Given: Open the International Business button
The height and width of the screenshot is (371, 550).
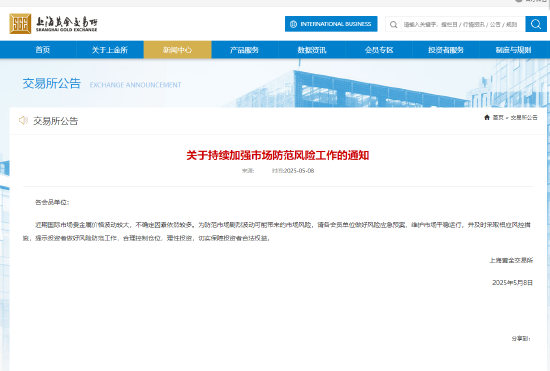Looking at the screenshot, I should 331,24.
